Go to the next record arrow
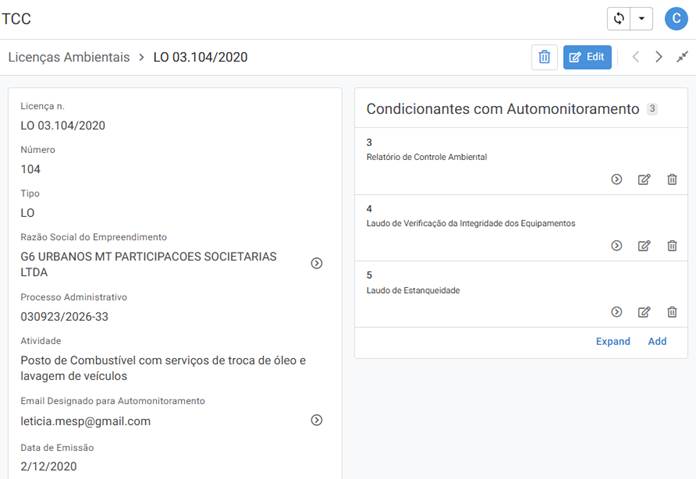 click(659, 57)
